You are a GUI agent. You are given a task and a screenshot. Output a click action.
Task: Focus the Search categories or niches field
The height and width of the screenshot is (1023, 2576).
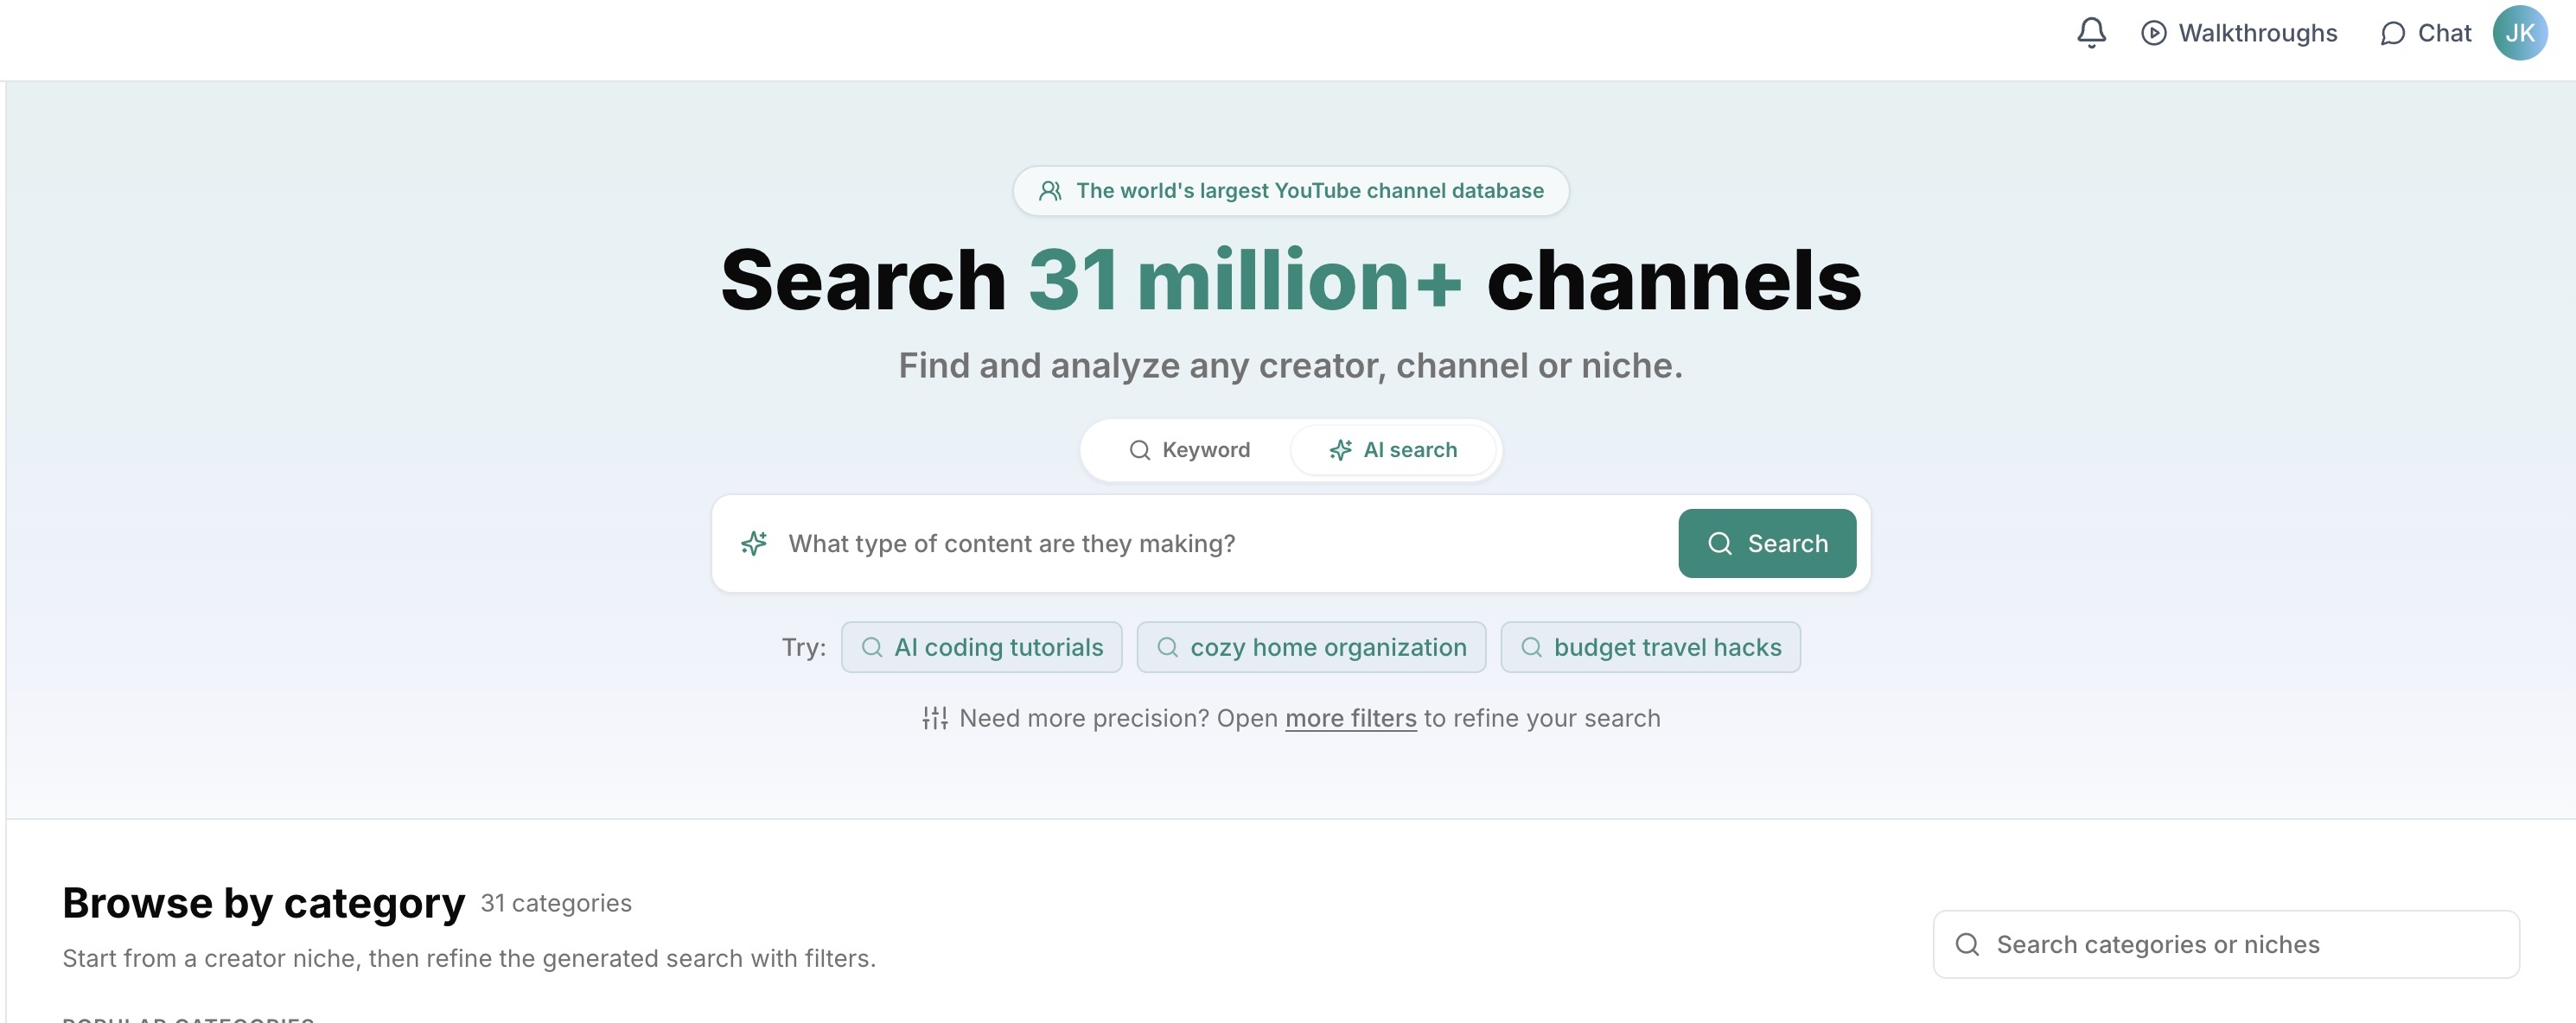pos(2225,944)
